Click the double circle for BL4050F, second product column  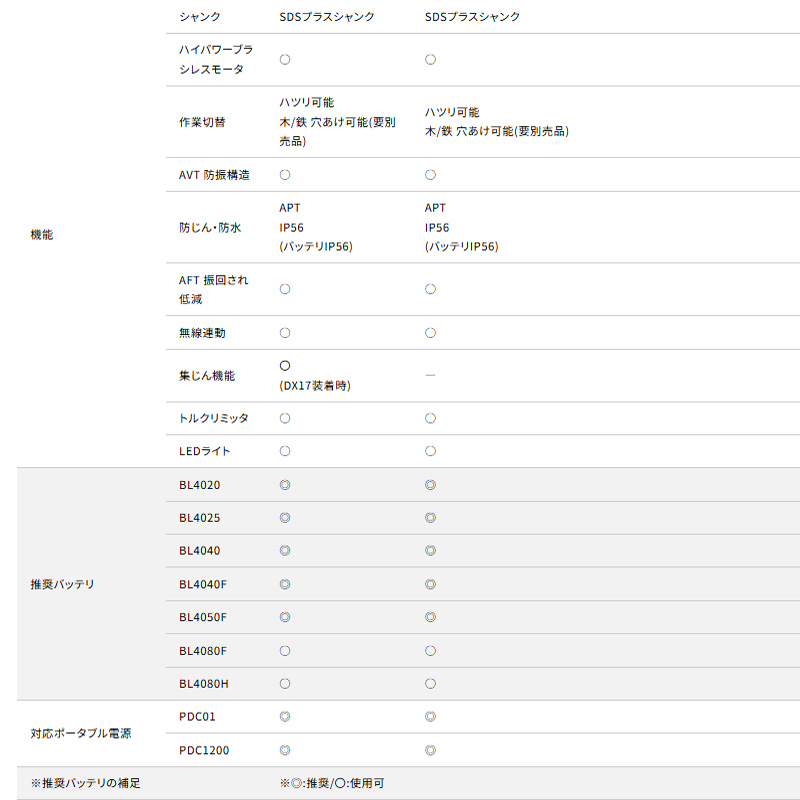point(430,617)
